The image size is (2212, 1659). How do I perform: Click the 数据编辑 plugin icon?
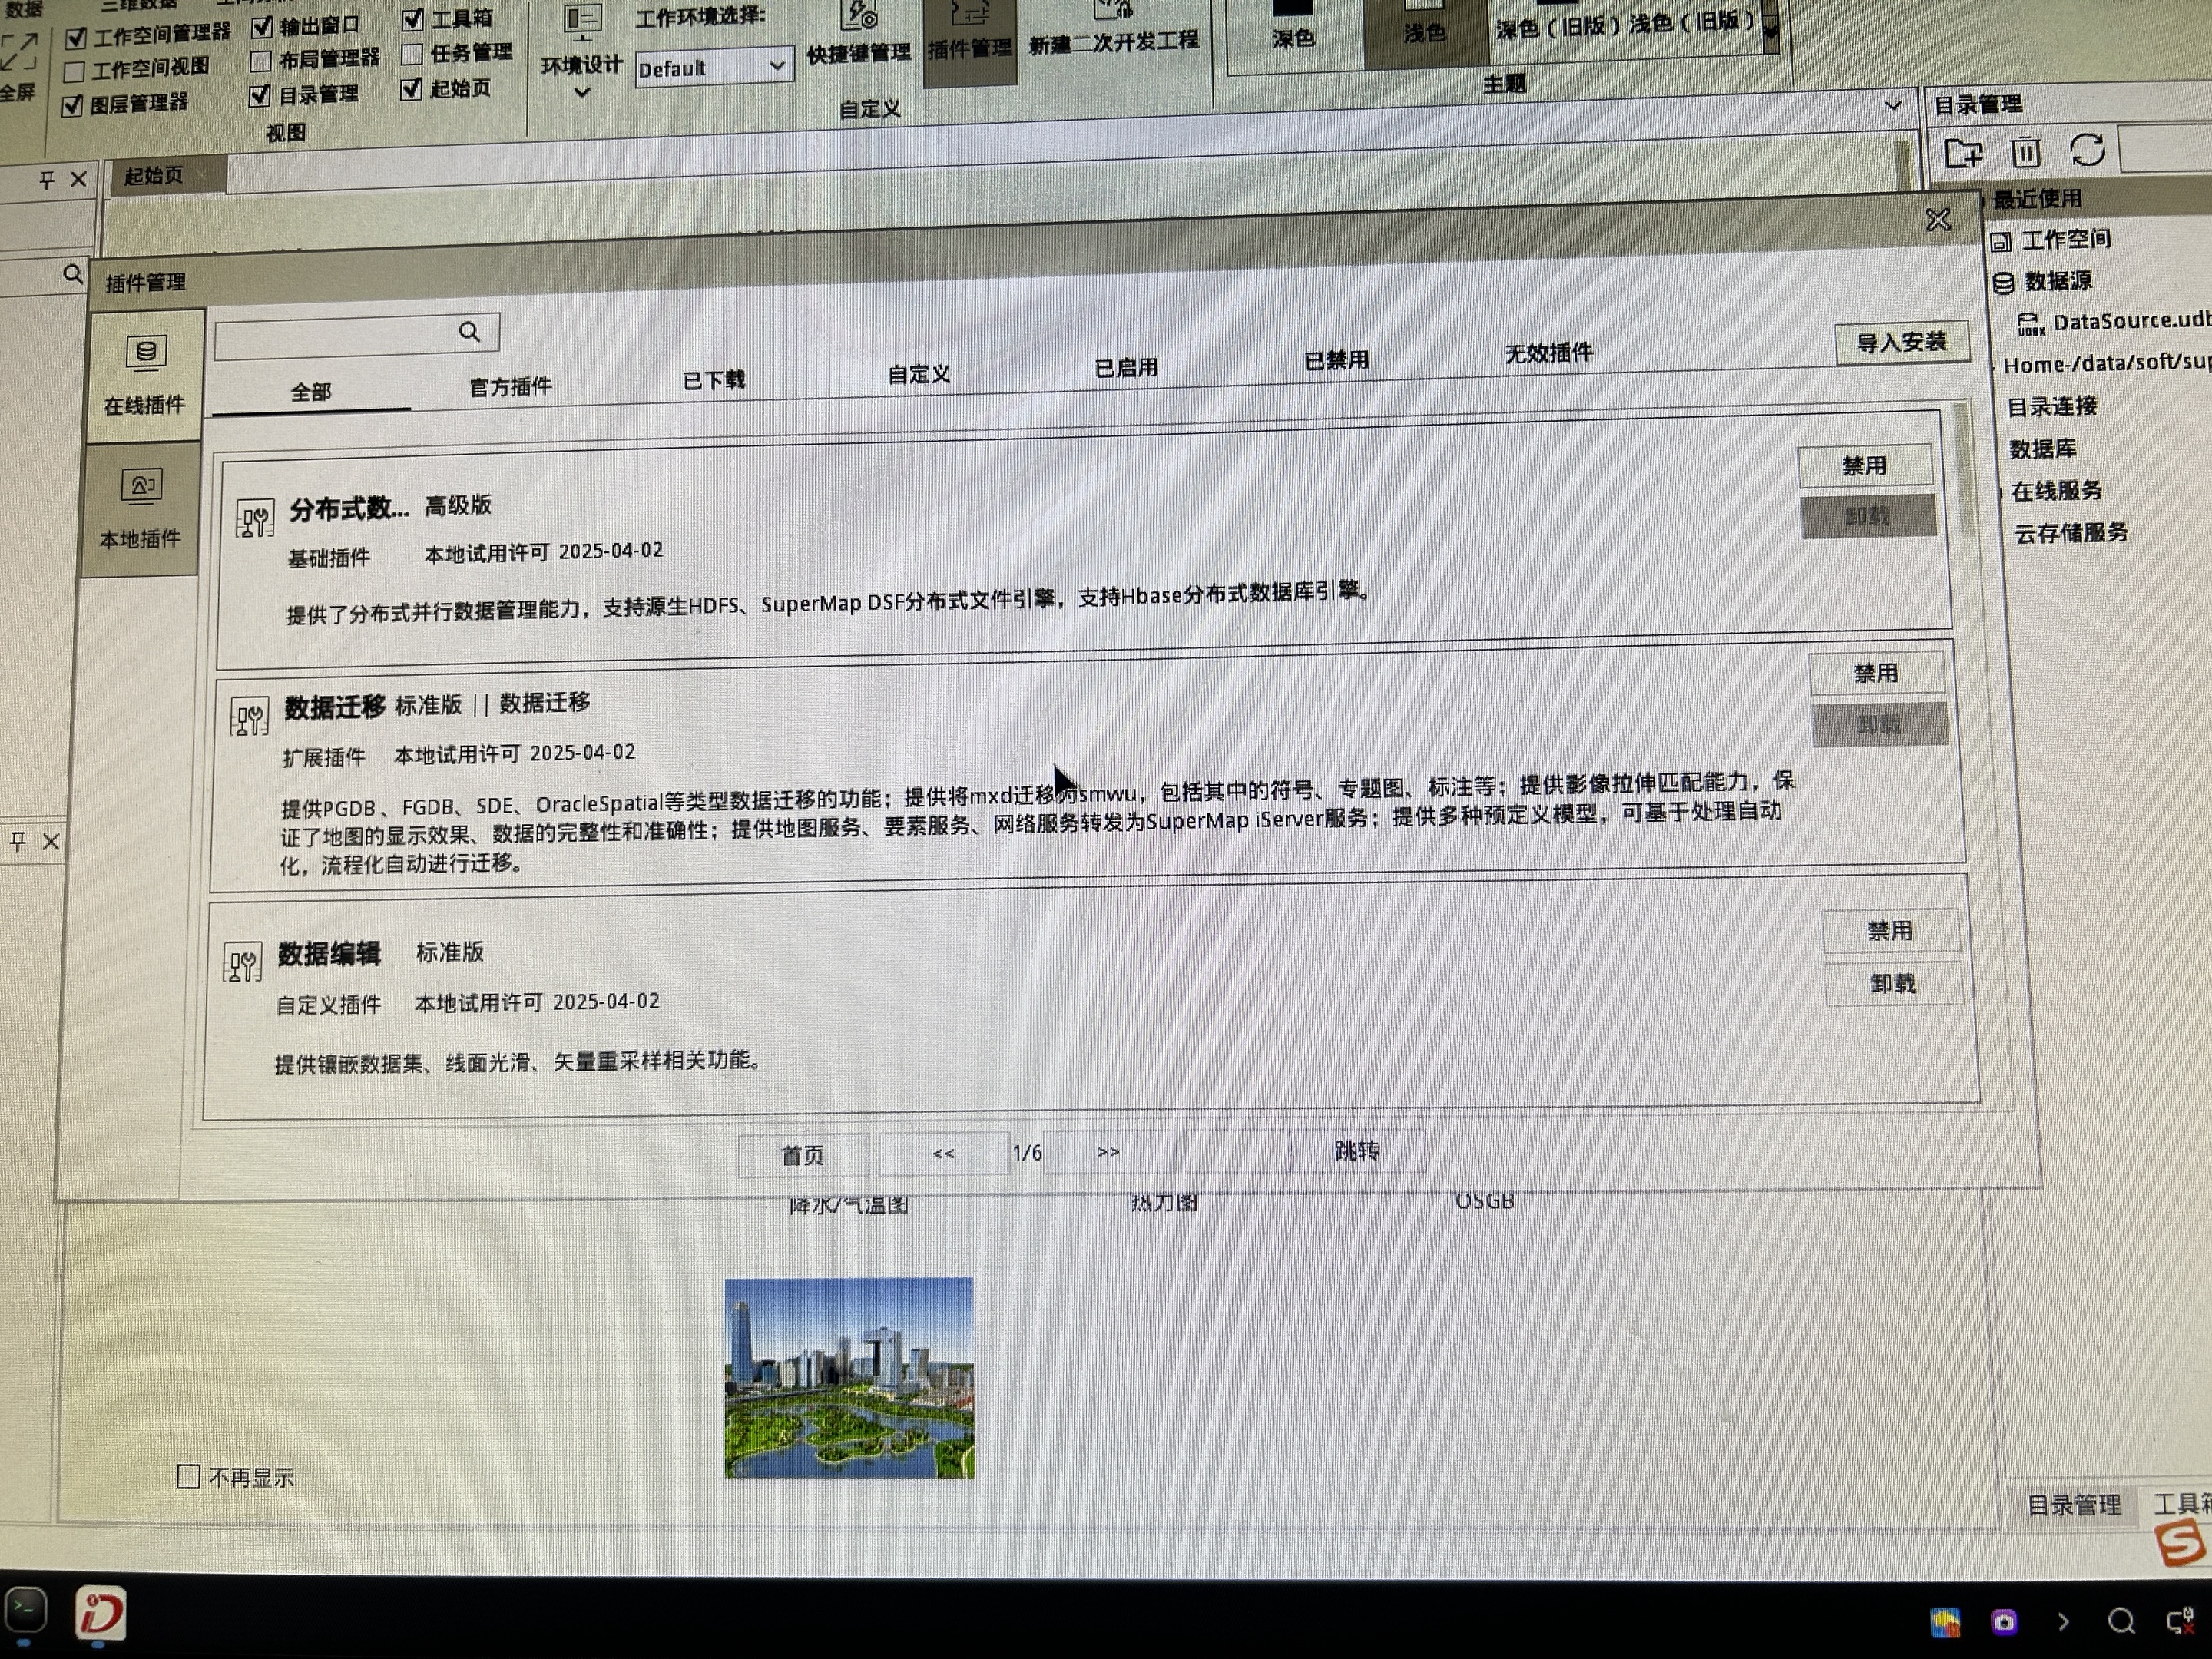[242, 963]
